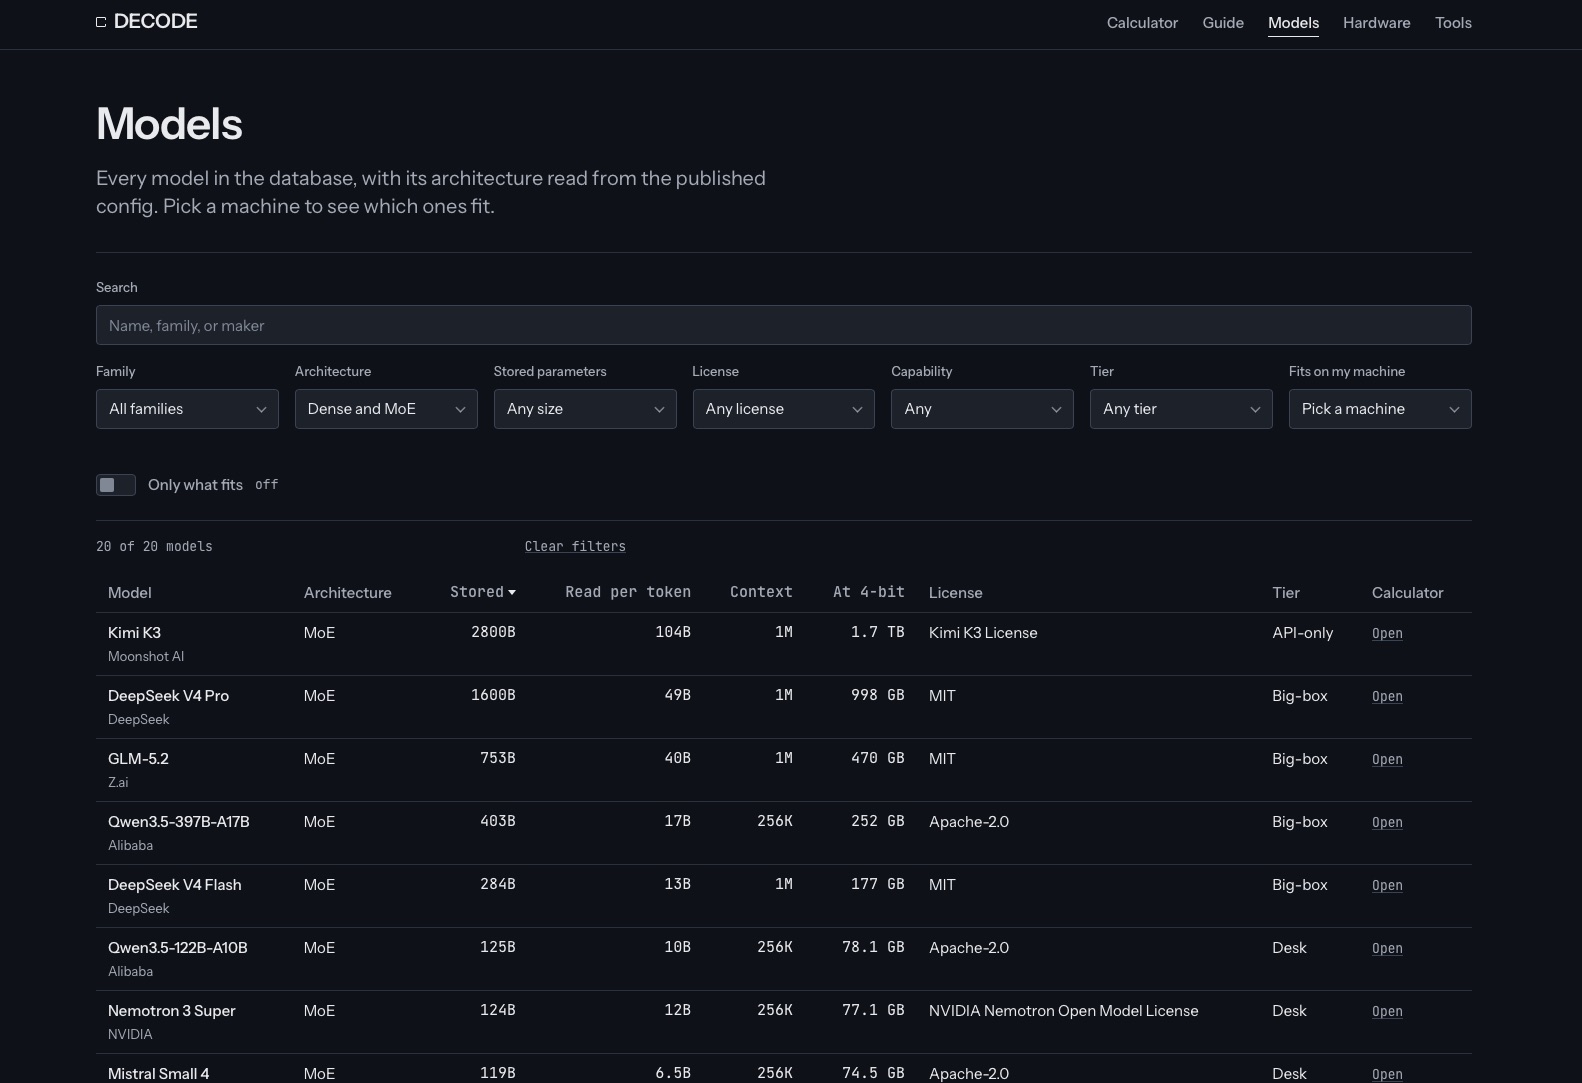Click the 998 GB size value
This screenshot has width=1582, height=1083.
click(877, 695)
